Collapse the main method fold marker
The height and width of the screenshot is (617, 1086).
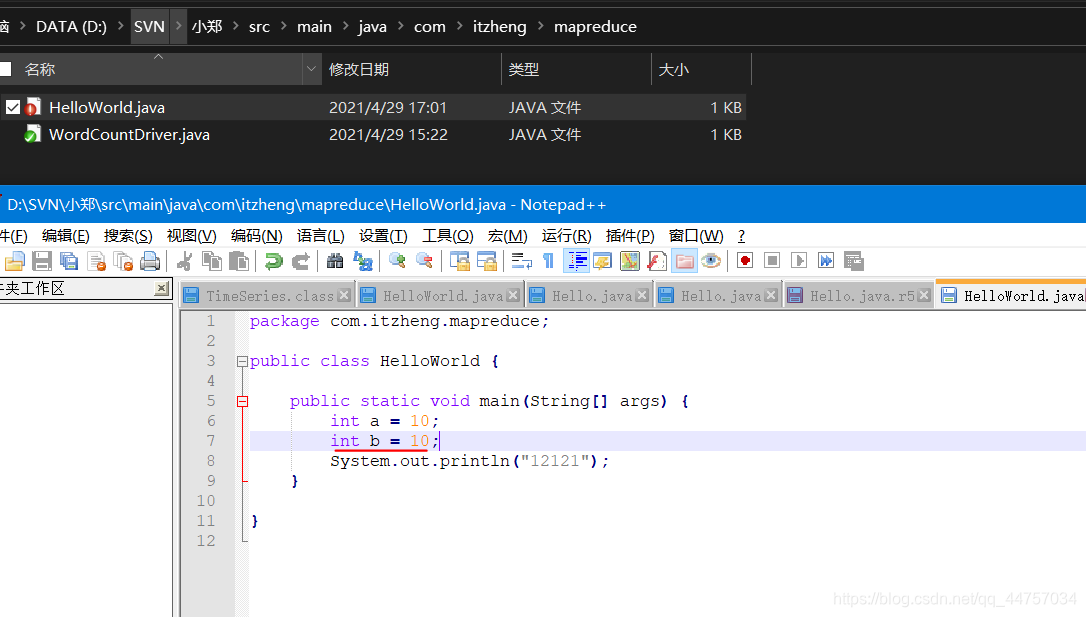(x=241, y=401)
